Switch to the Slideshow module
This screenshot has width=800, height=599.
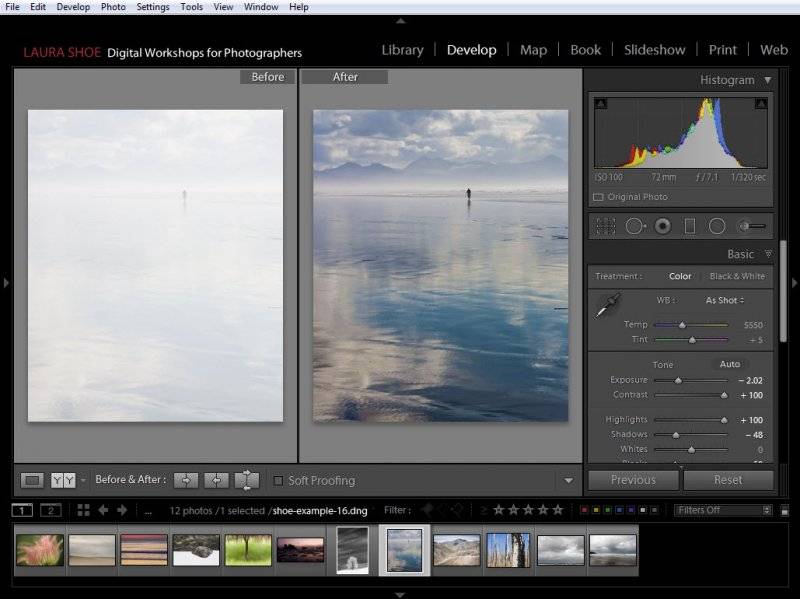coord(655,50)
